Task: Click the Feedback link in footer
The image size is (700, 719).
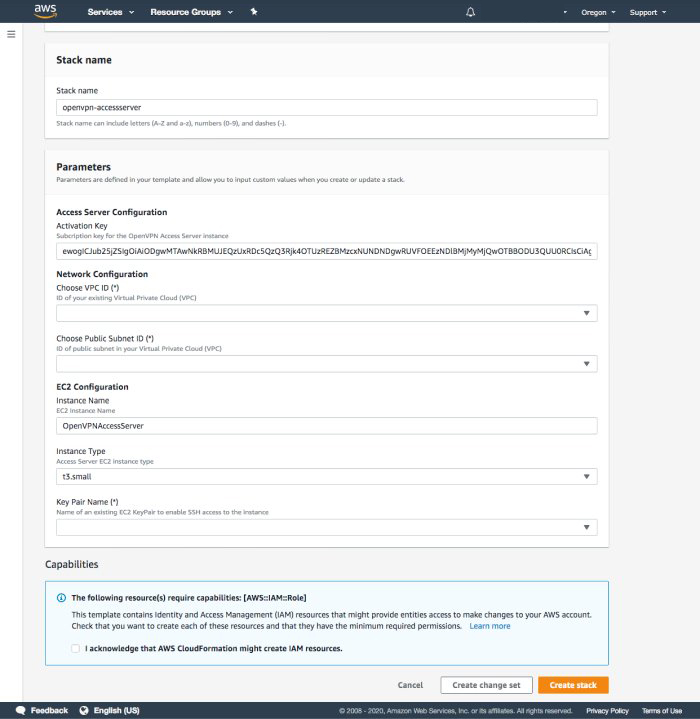Action: [49, 710]
